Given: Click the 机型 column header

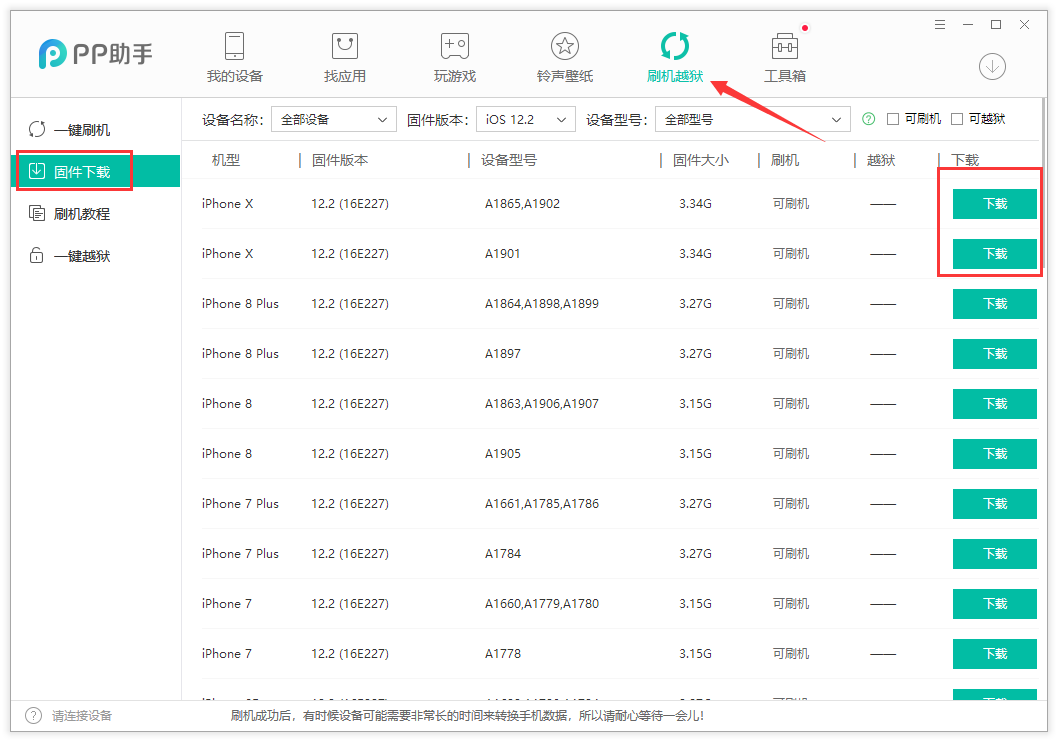Looking at the screenshot, I should (226, 160).
